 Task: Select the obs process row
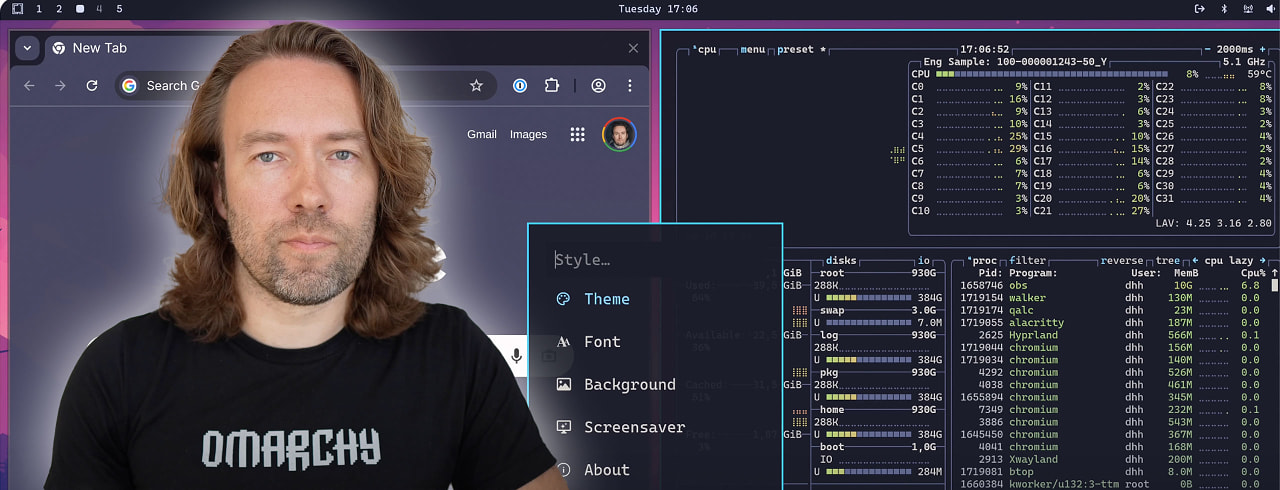tap(1112, 285)
